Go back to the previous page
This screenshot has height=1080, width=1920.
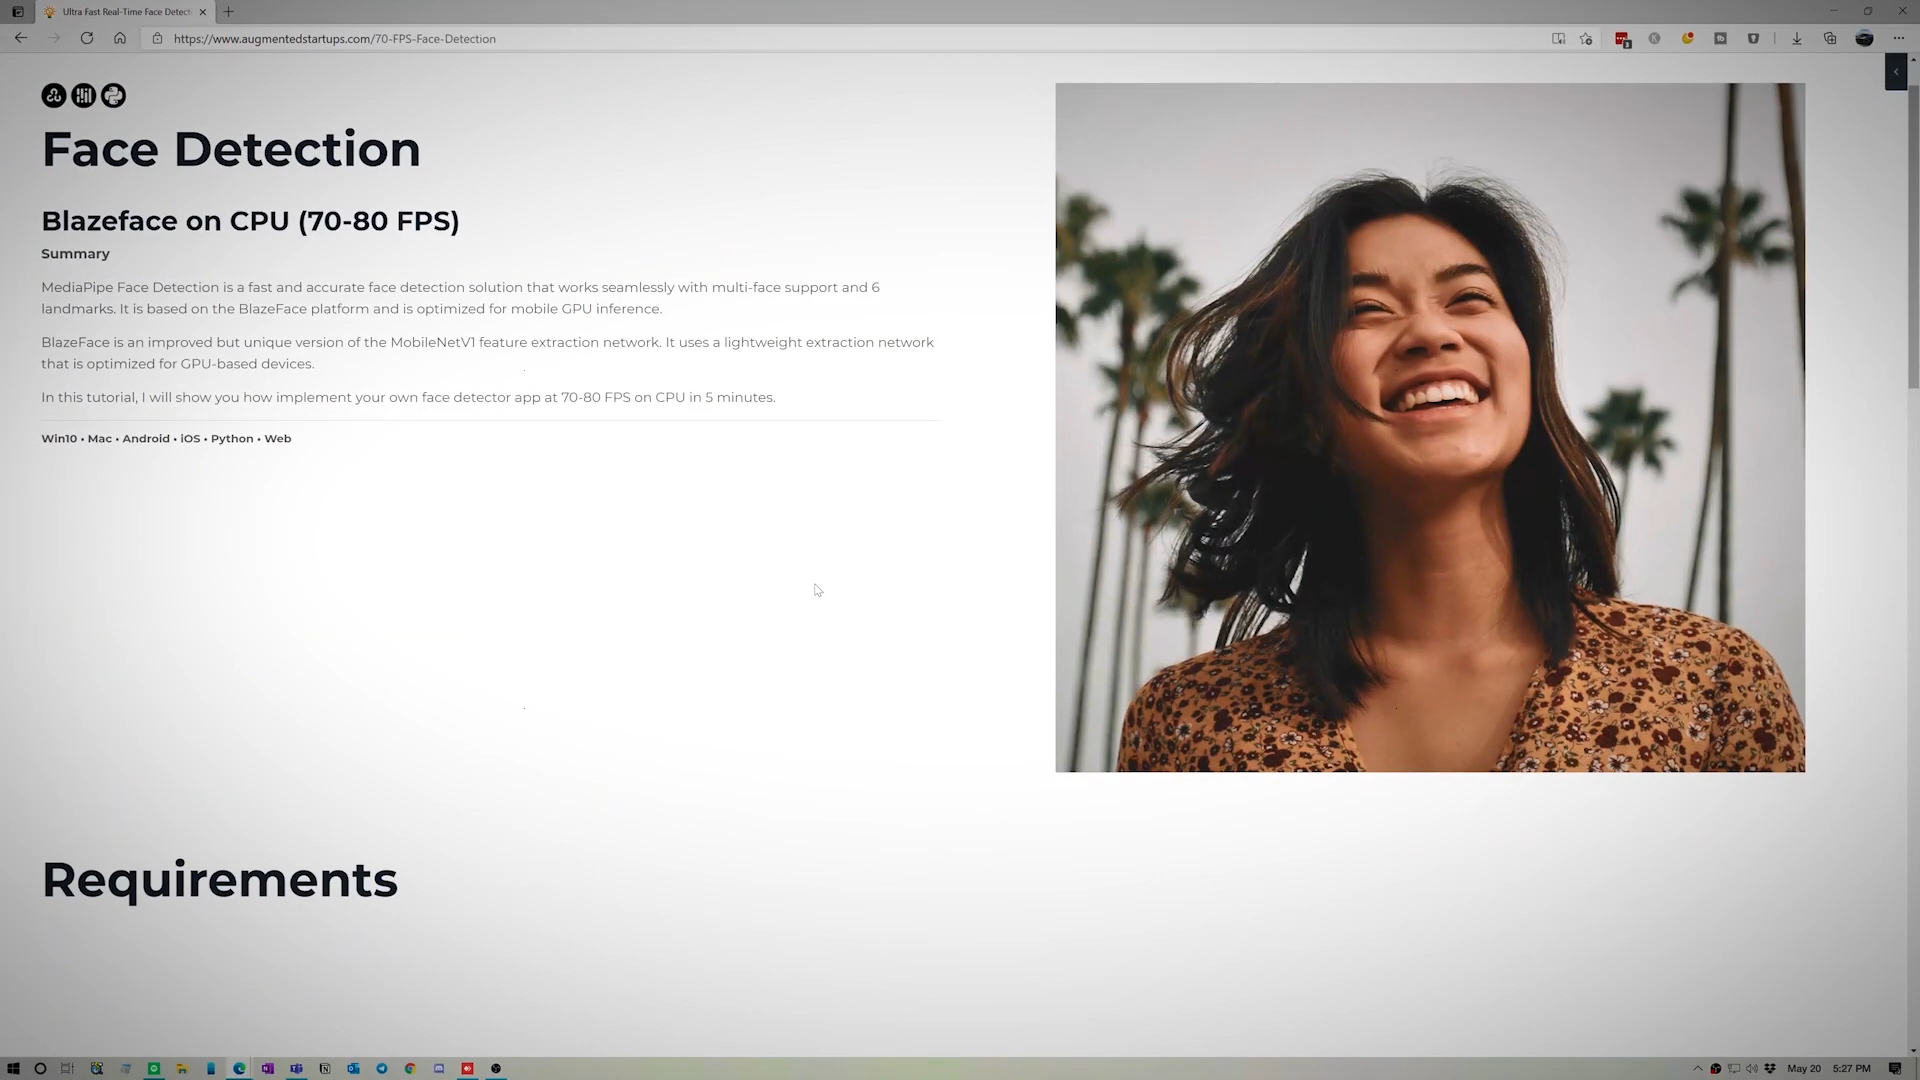point(20,38)
